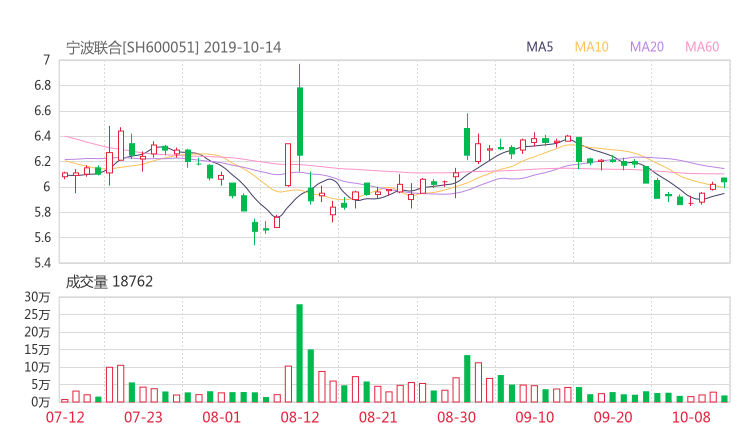Select the 07-12 date axis label
Viewport: 740px width, 440px height.
pyautogui.click(x=65, y=417)
